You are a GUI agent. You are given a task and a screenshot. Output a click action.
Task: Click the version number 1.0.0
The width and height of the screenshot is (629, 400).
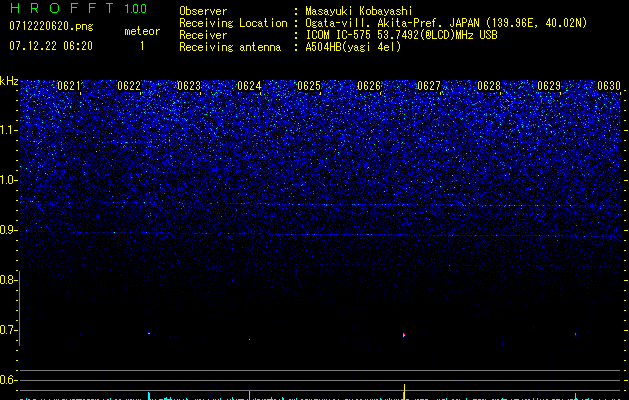tap(136, 8)
